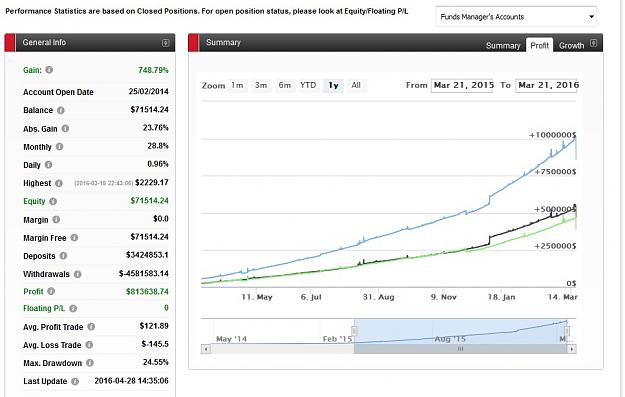Click the info icon beside Avg. Profit Trade

click(91, 327)
